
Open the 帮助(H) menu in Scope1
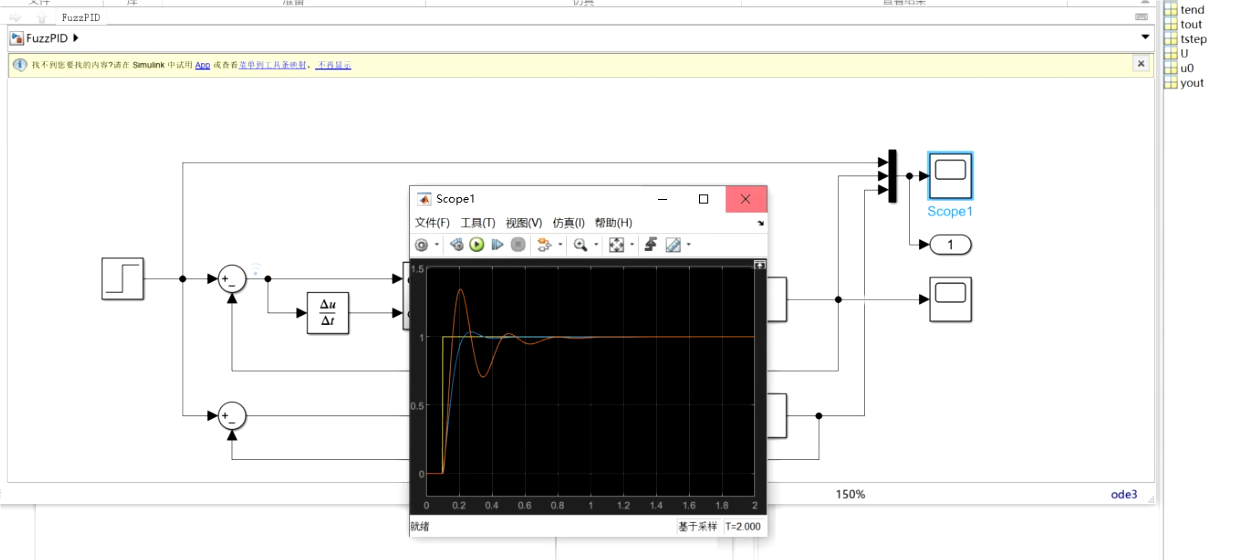pyautogui.click(x=613, y=223)
